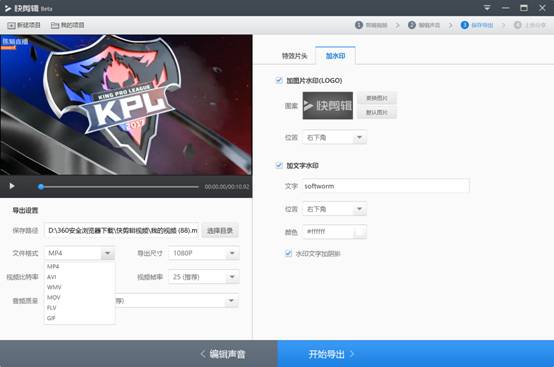Open the export size 1080P dropdown

[204, 253]
